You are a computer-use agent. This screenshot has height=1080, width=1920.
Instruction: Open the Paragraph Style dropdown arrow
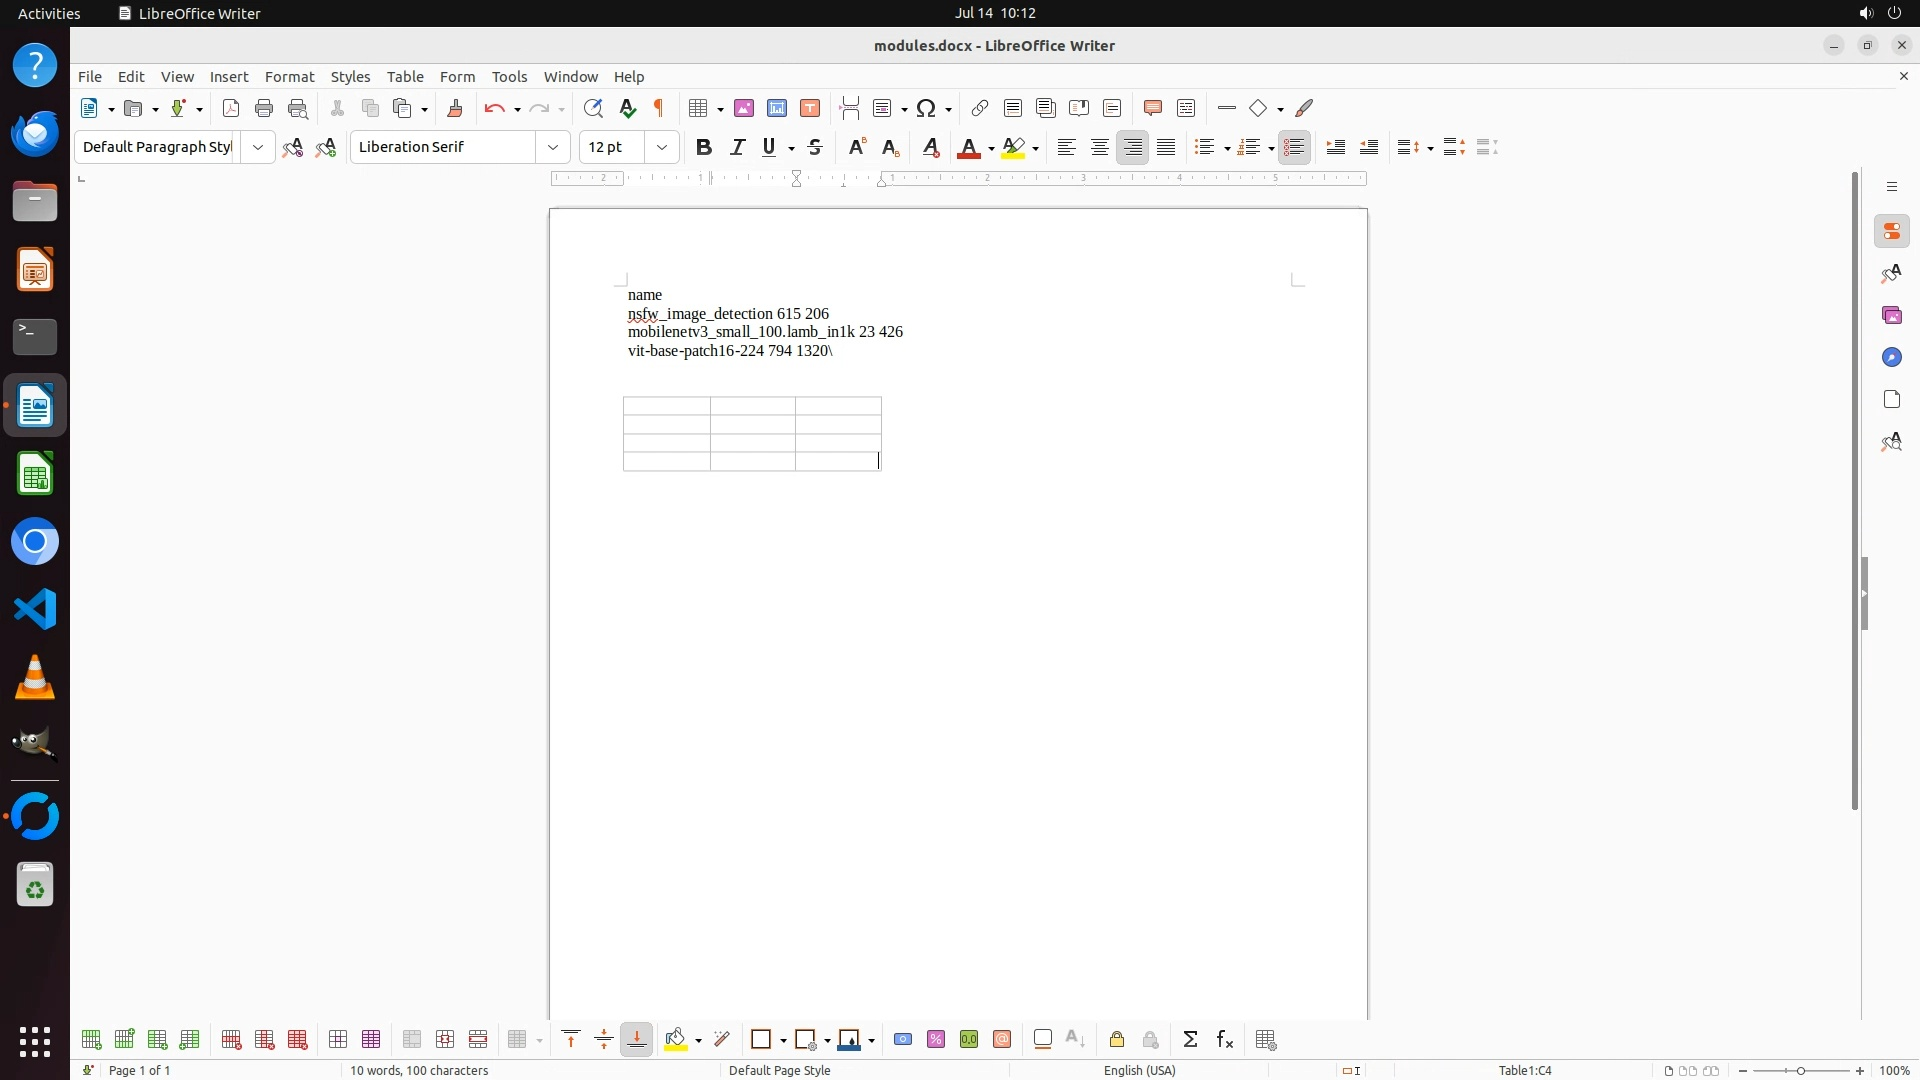coord(258,147)
